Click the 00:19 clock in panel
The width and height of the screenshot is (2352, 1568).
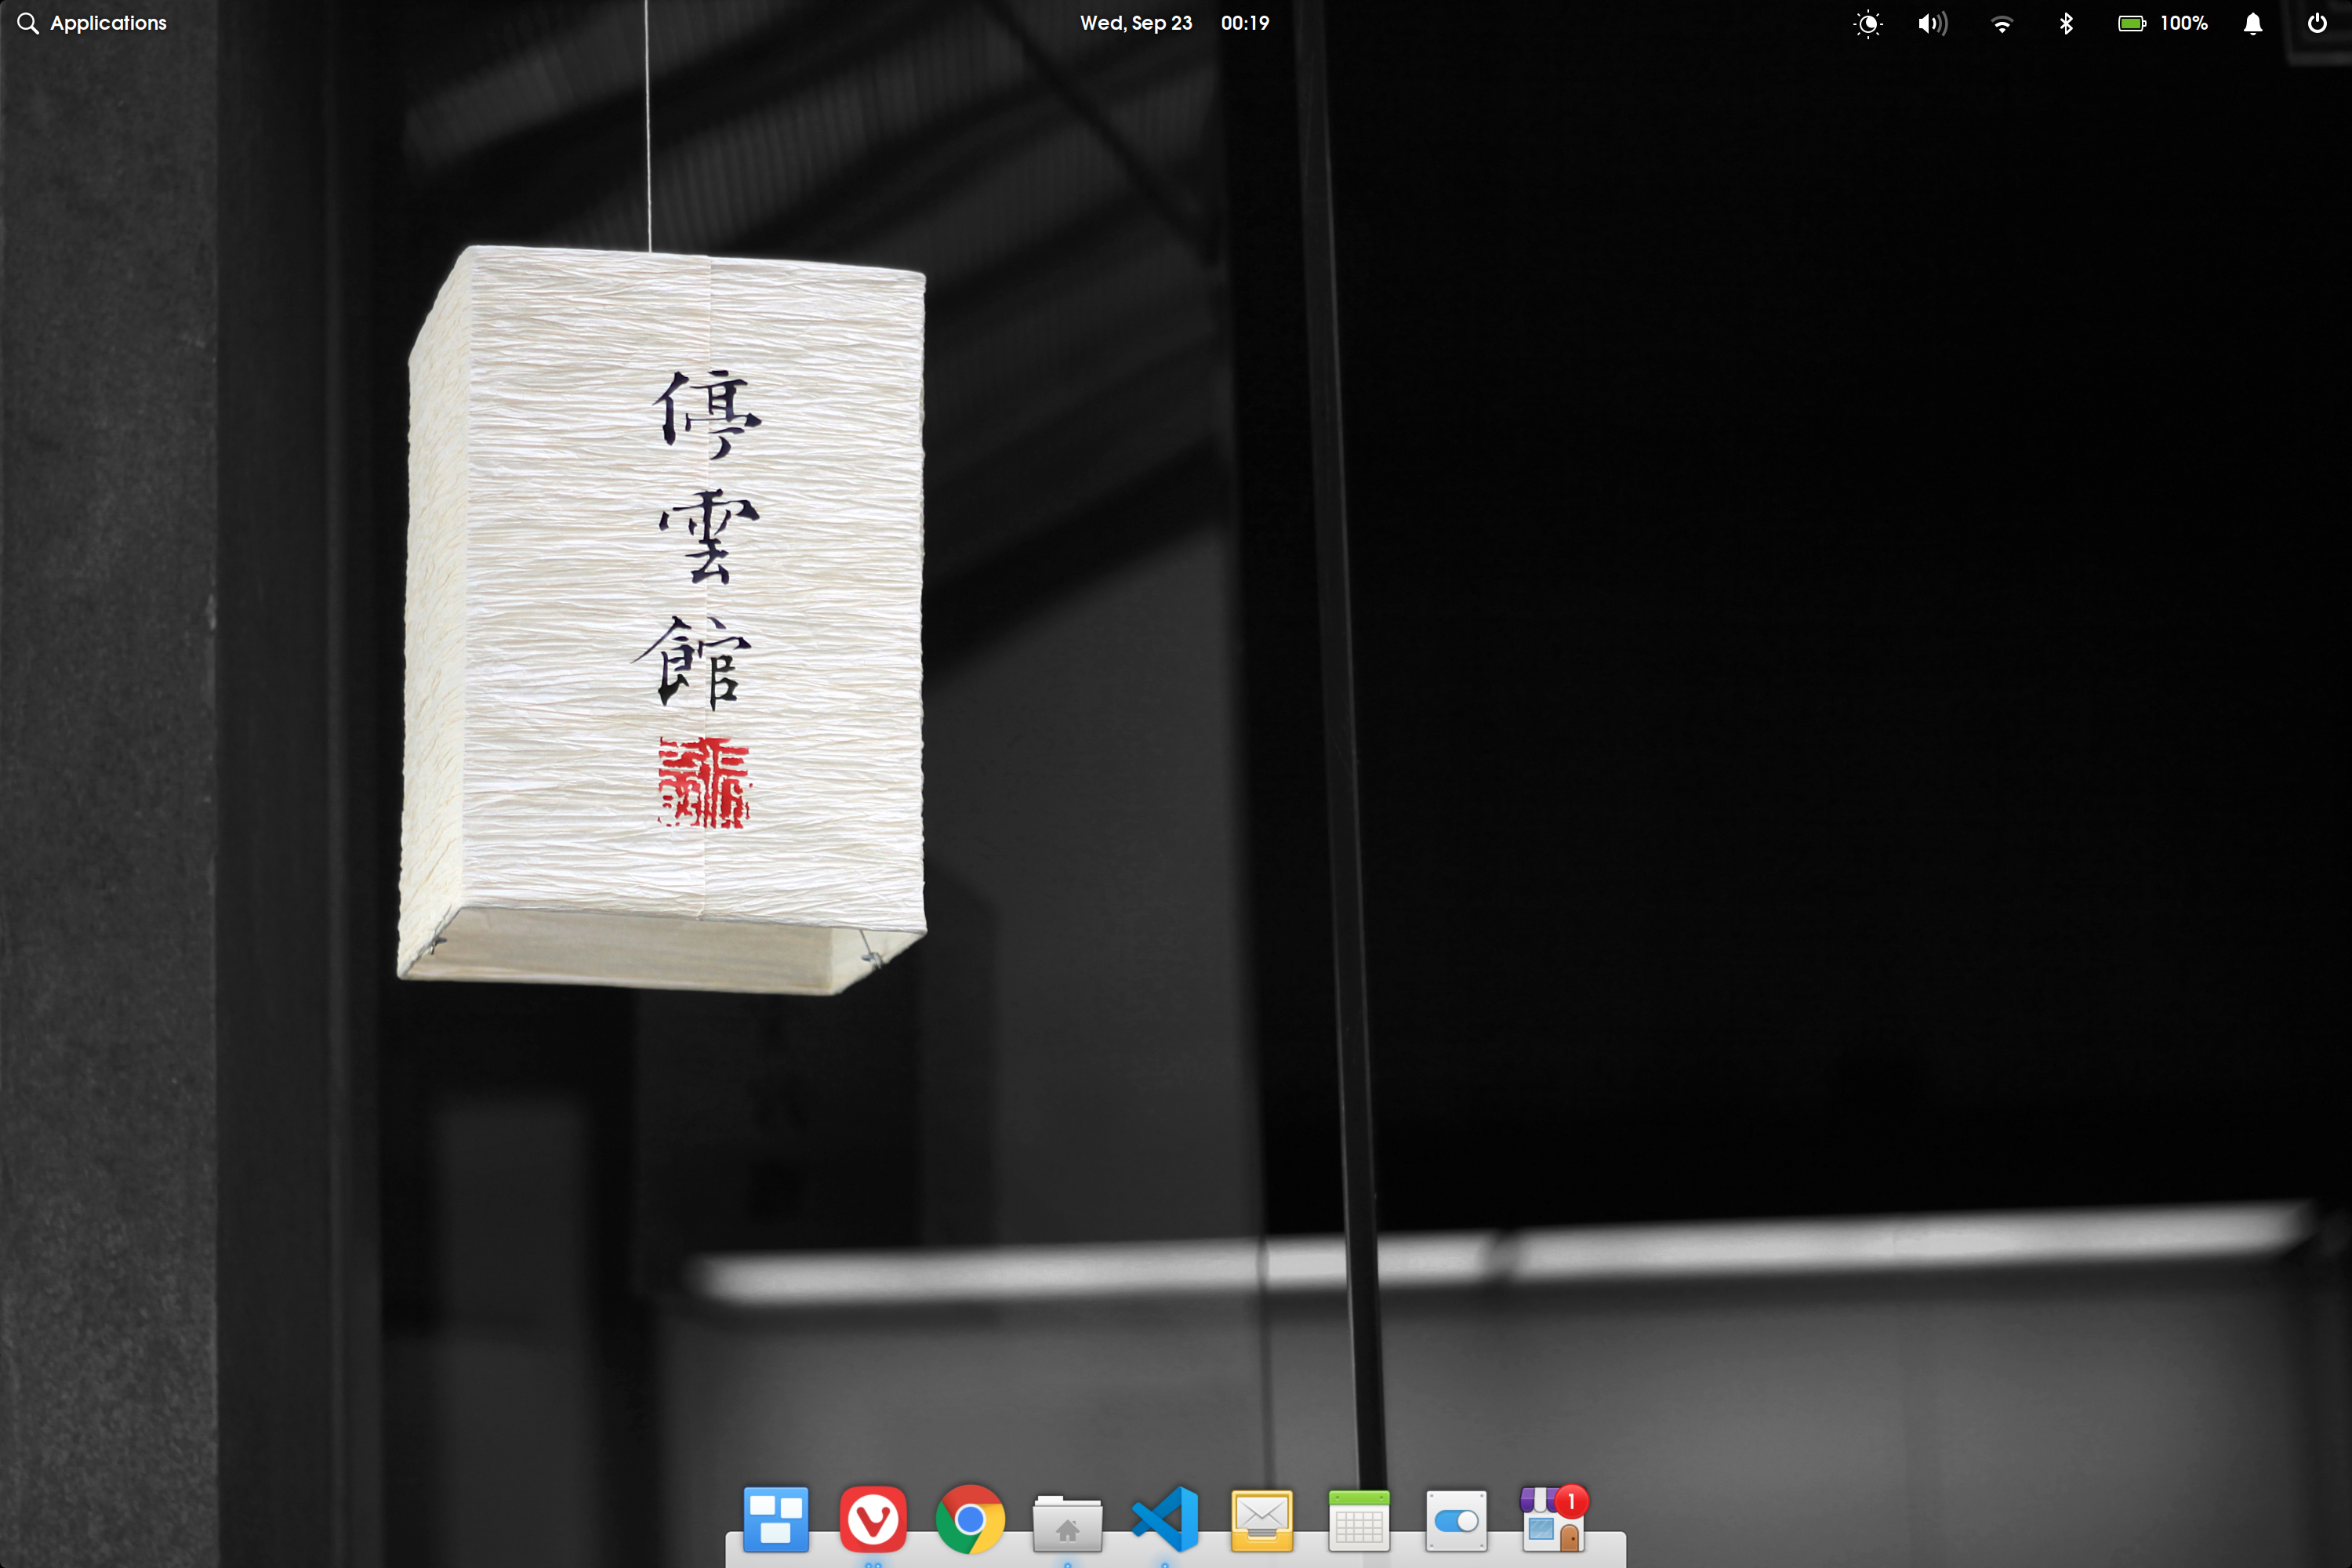point(1244,23)
